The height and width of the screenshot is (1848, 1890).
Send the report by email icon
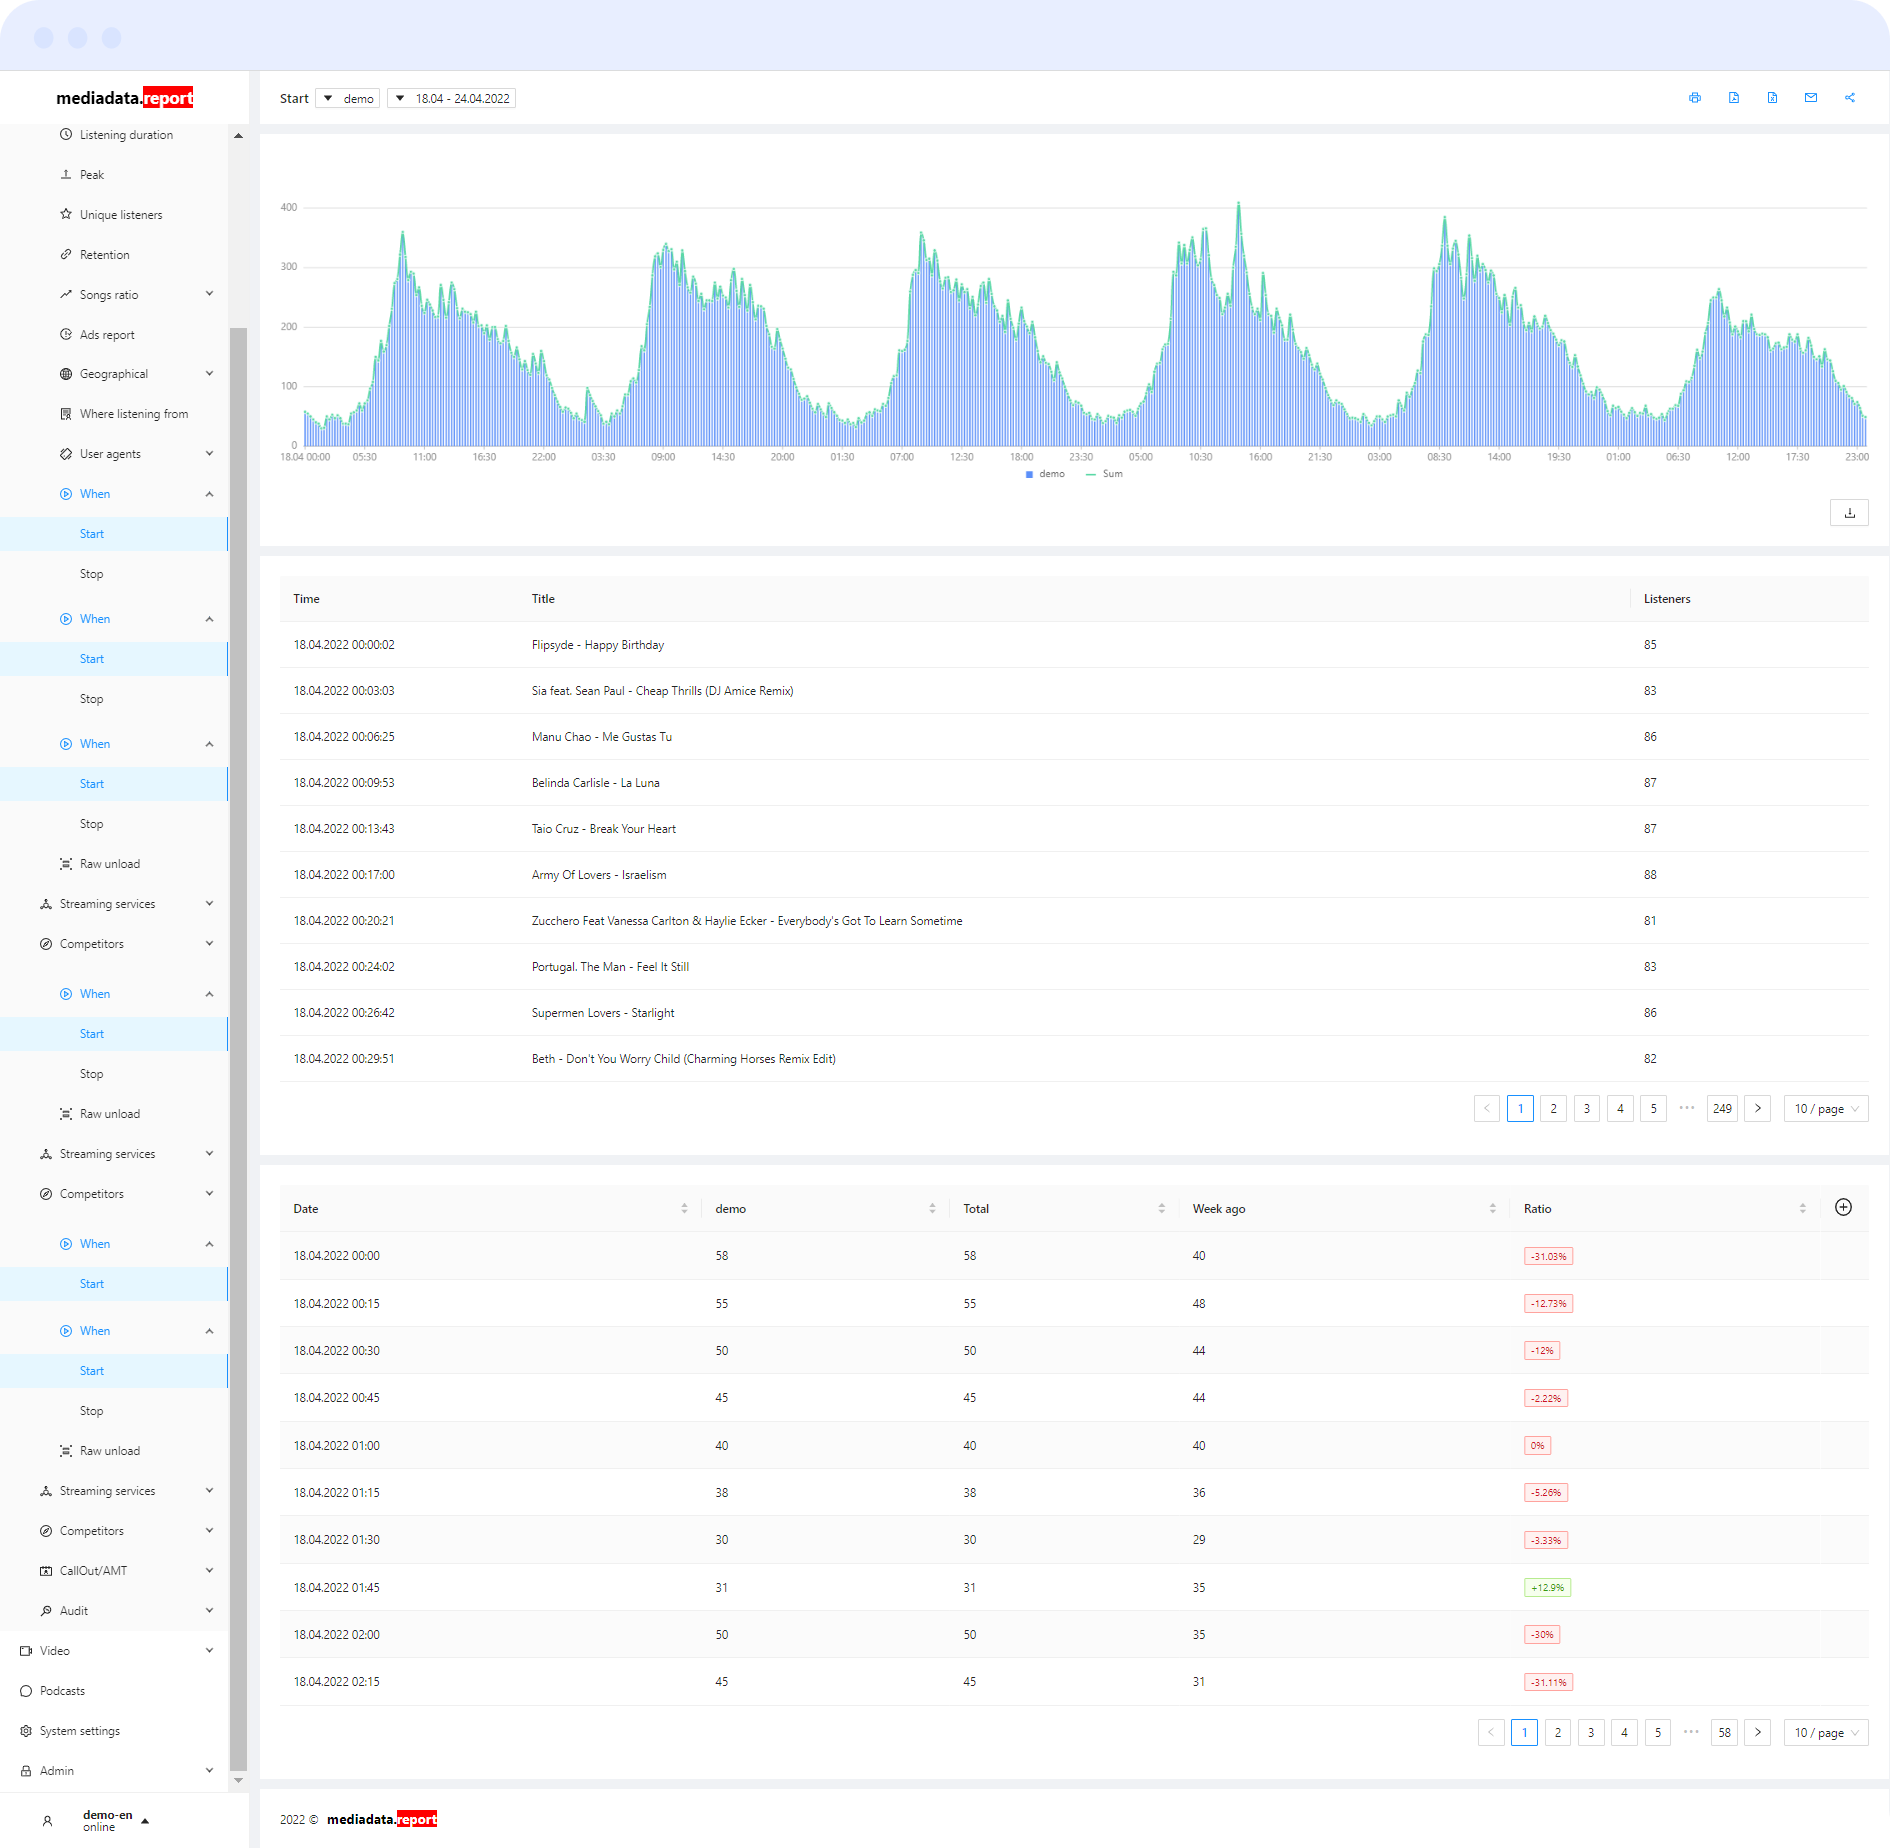pos(1811,98)
